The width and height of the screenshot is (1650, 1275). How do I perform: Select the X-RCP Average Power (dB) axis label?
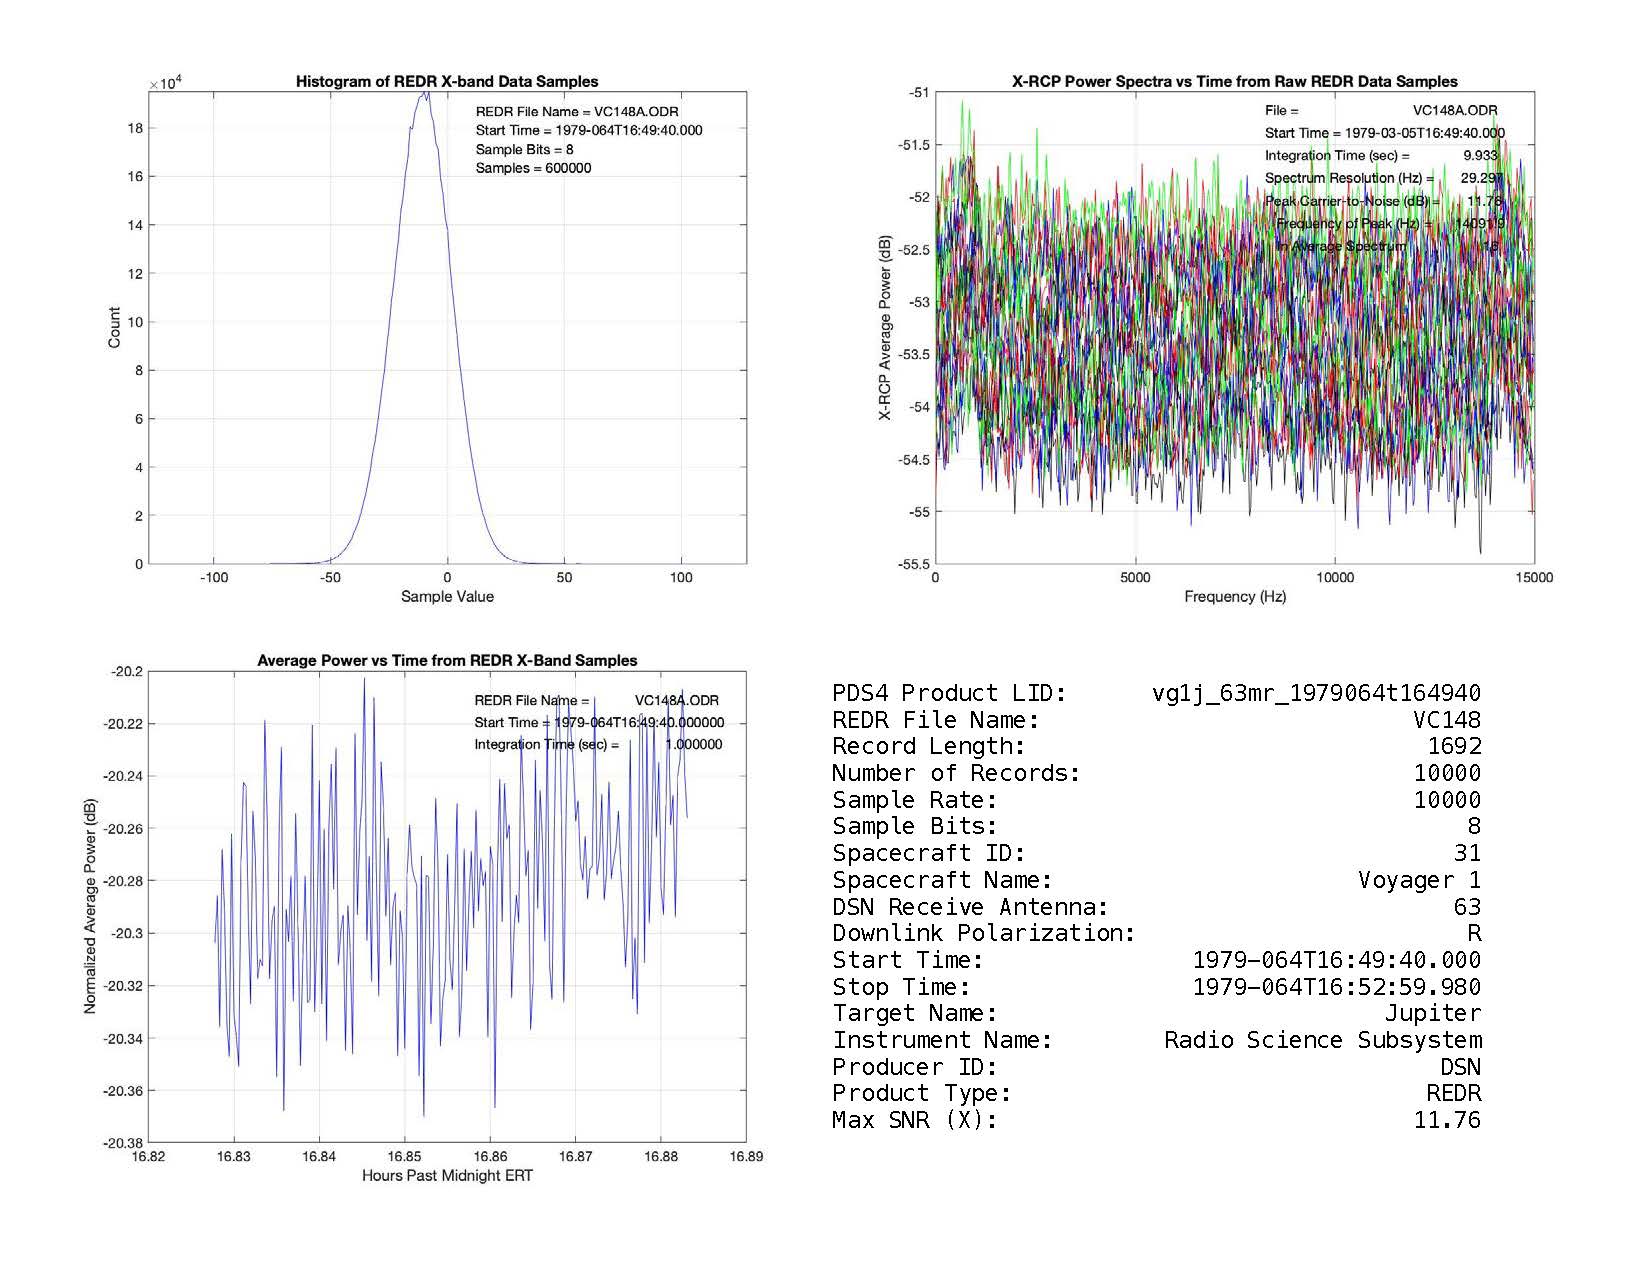tap(884, 328)
